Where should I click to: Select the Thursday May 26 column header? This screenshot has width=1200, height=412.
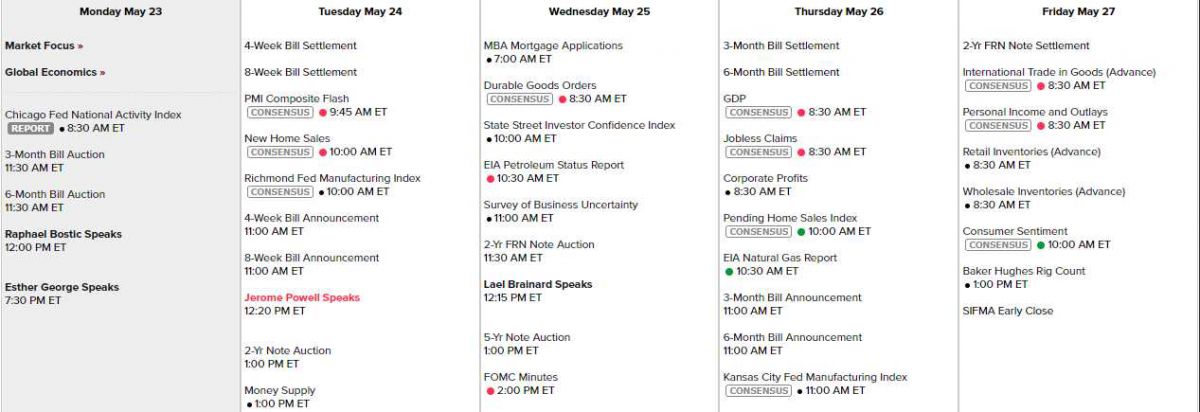click(x=838, y=12)
